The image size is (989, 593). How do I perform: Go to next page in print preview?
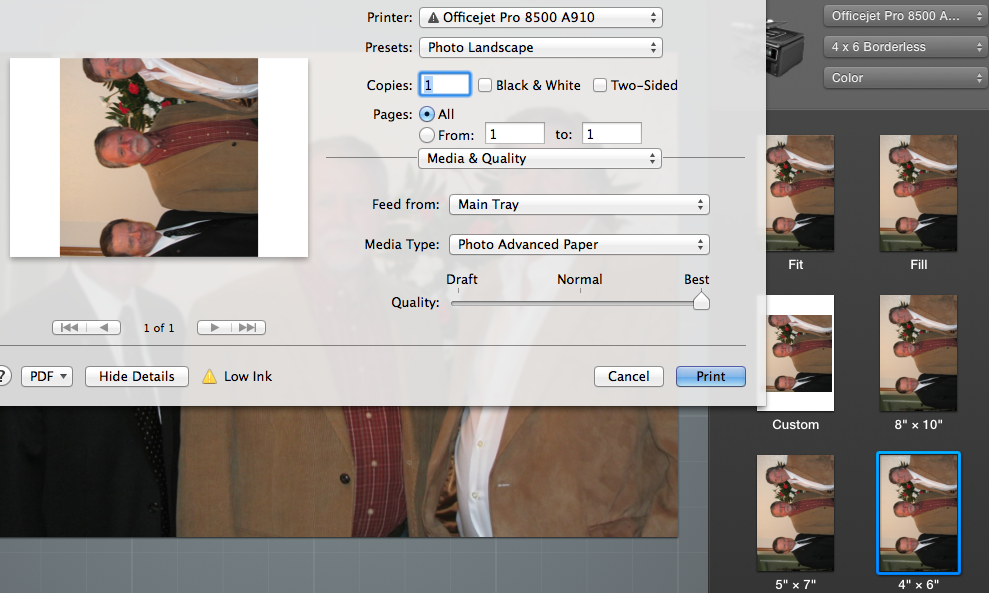(x=214, y=327)
